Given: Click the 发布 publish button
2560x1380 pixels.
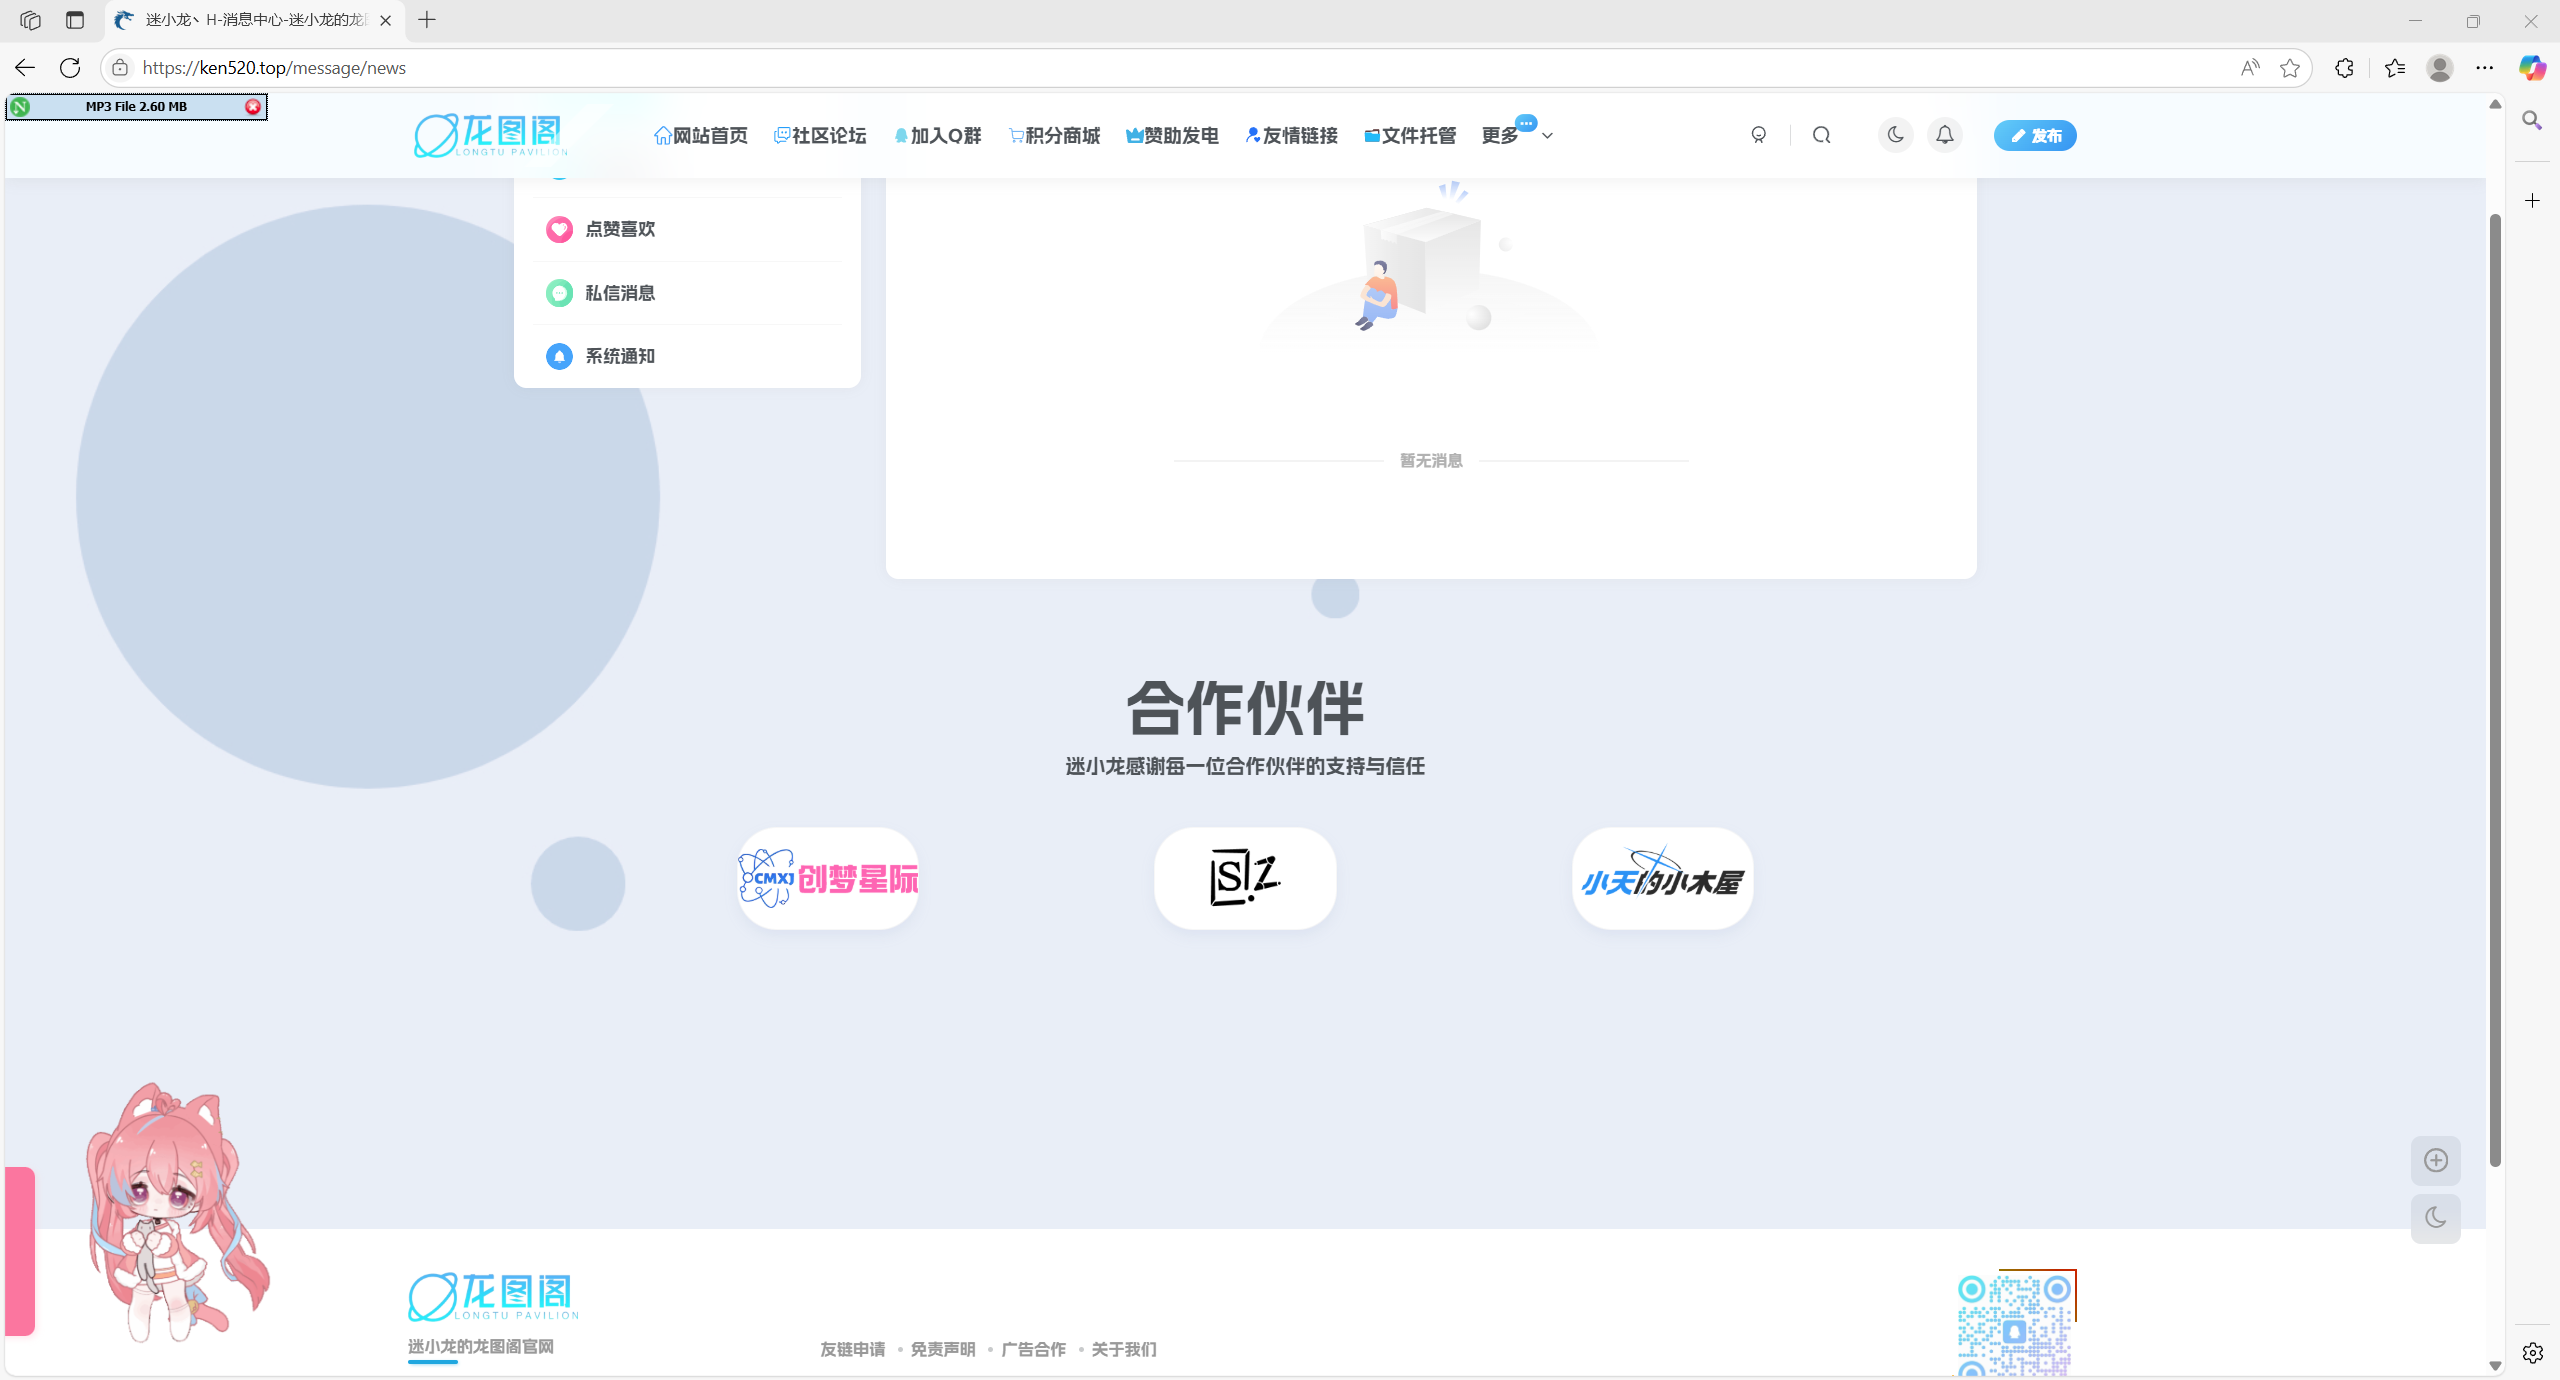Looking at the screenshot, I should (x=2035, y=135).
